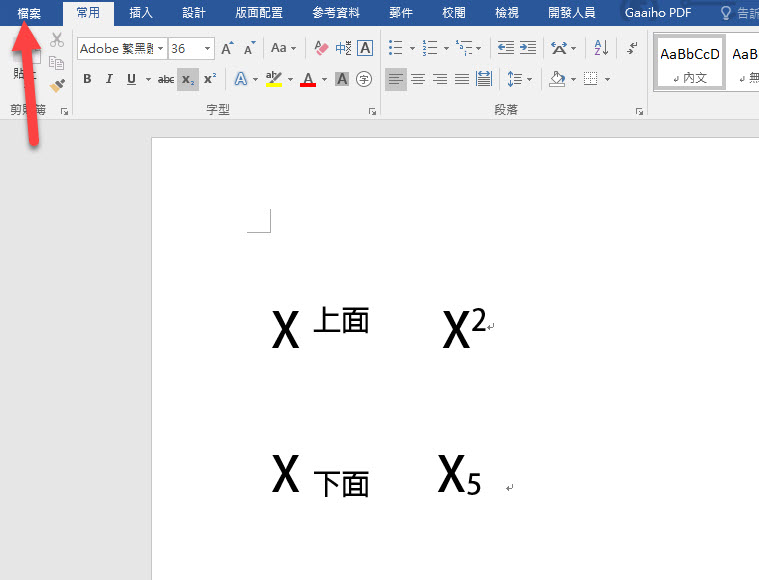
Task: Click the enclosed character 字 icon
Action: [x=364, y=79]
